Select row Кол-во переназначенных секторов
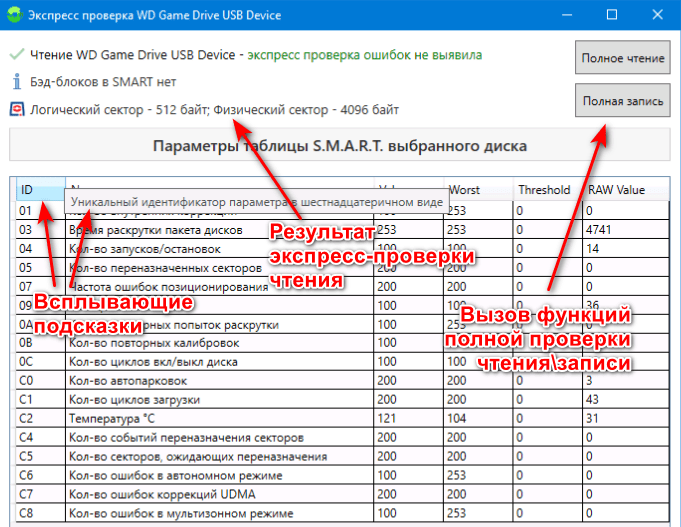 click(343, 268)
